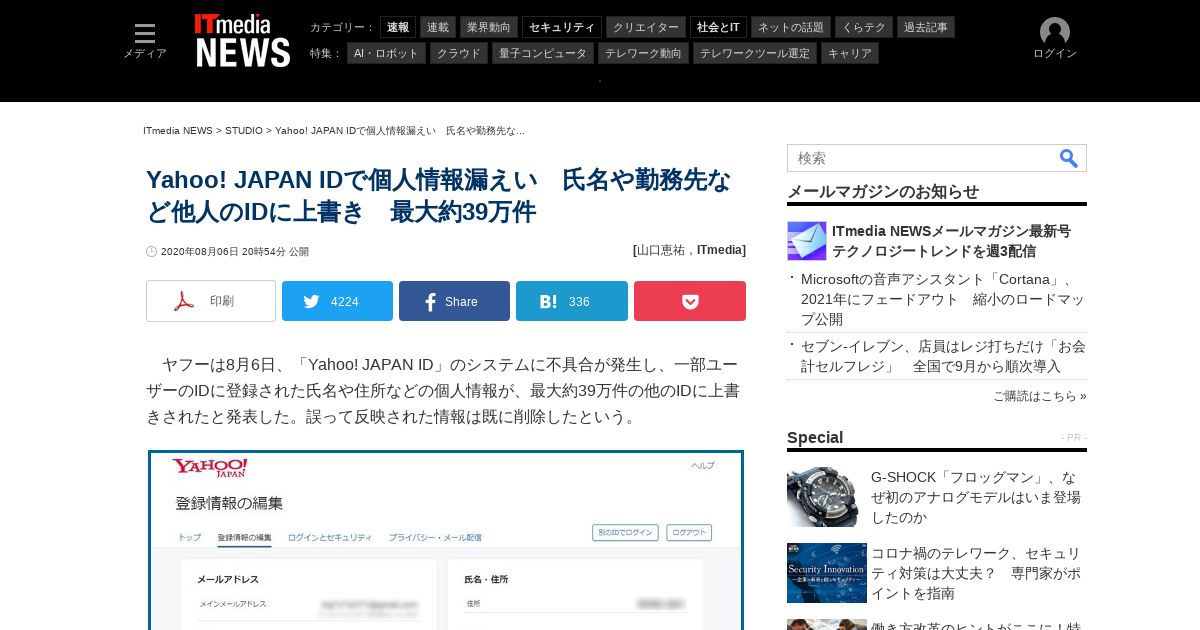This screenshot has width=1200, height=630.
Task: Share the article on Facebook
Action: (x=454, y=301)
